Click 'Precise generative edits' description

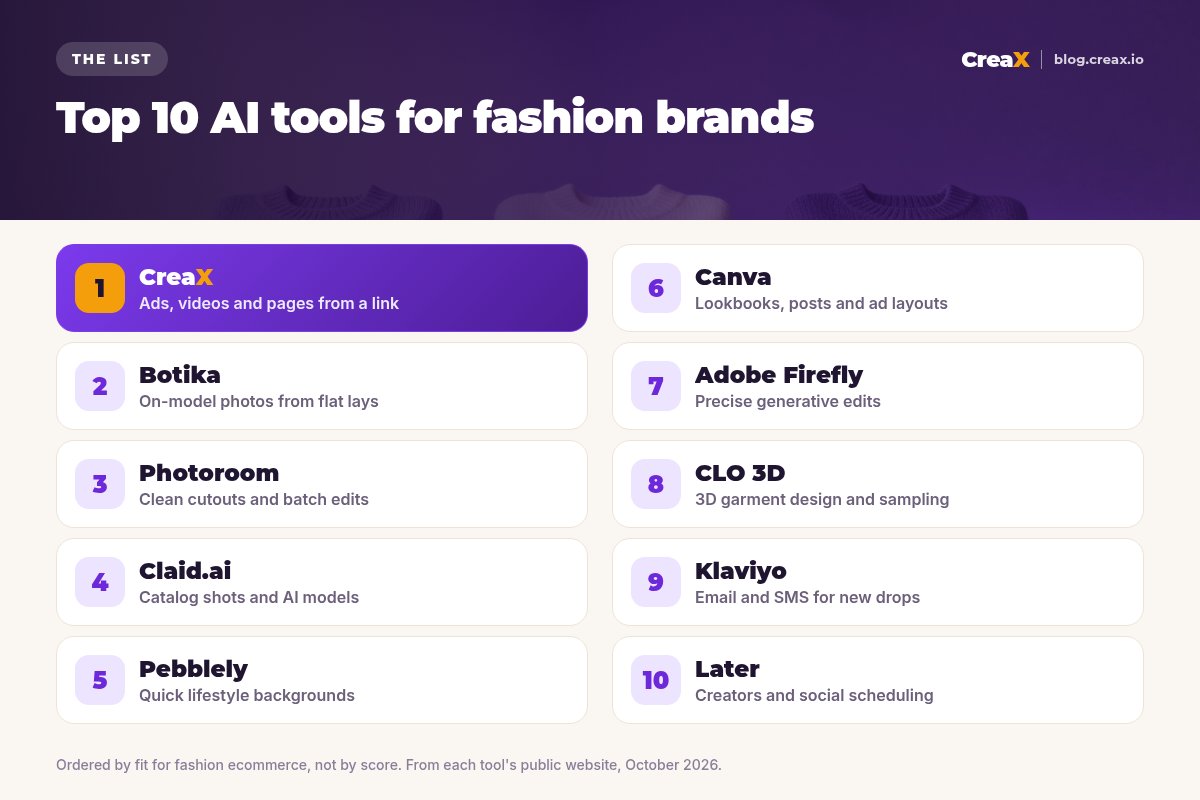tap(788, 401)
